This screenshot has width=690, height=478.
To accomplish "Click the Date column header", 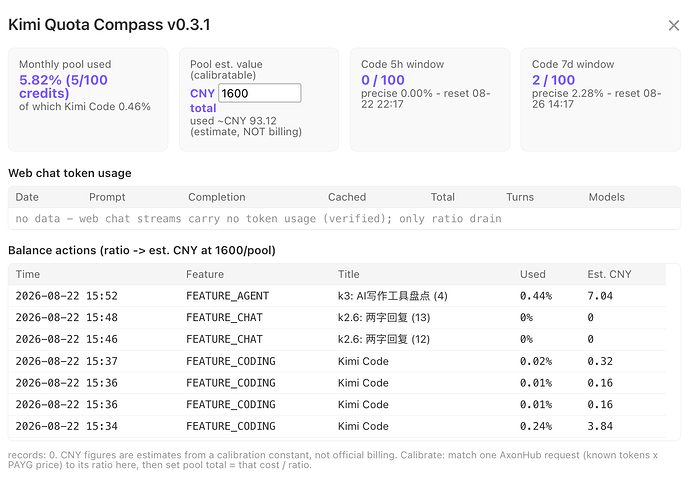I will (27, 197).
